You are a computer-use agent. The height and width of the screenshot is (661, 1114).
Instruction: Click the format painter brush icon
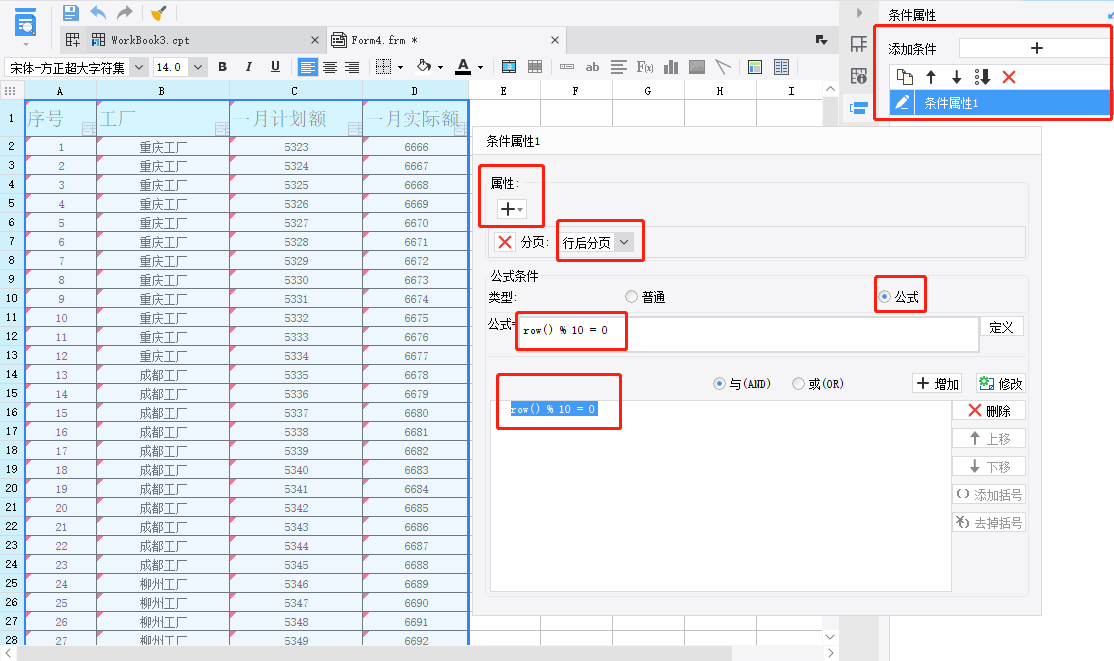coord(159,13)
